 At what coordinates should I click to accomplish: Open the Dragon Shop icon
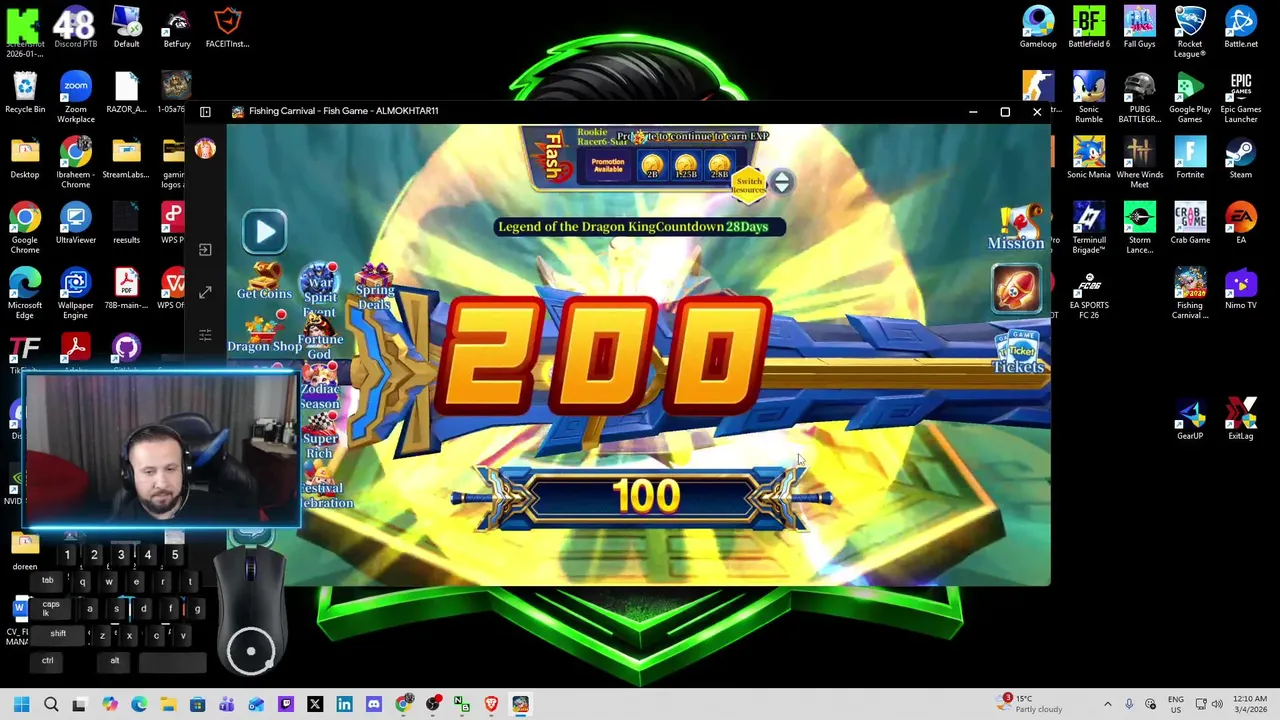pos(264,333)
